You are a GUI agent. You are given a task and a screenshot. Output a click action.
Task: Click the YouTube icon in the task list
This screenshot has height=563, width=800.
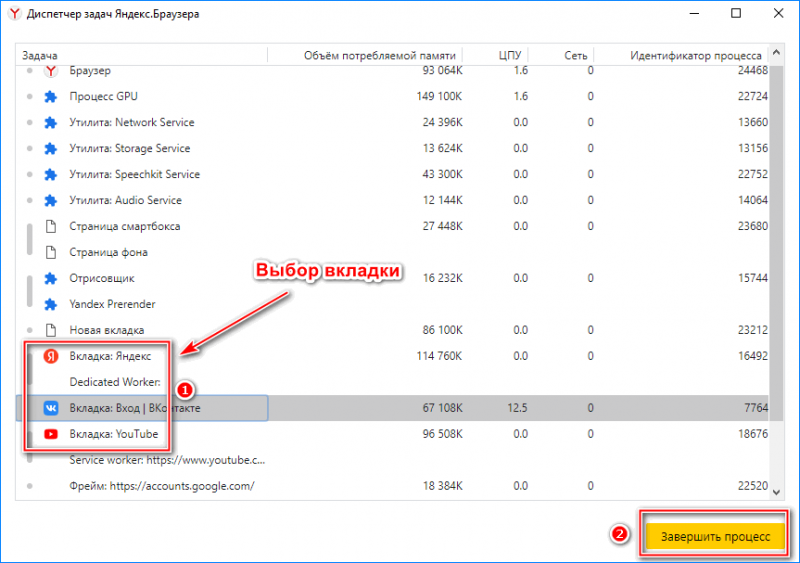pos(51,434)
